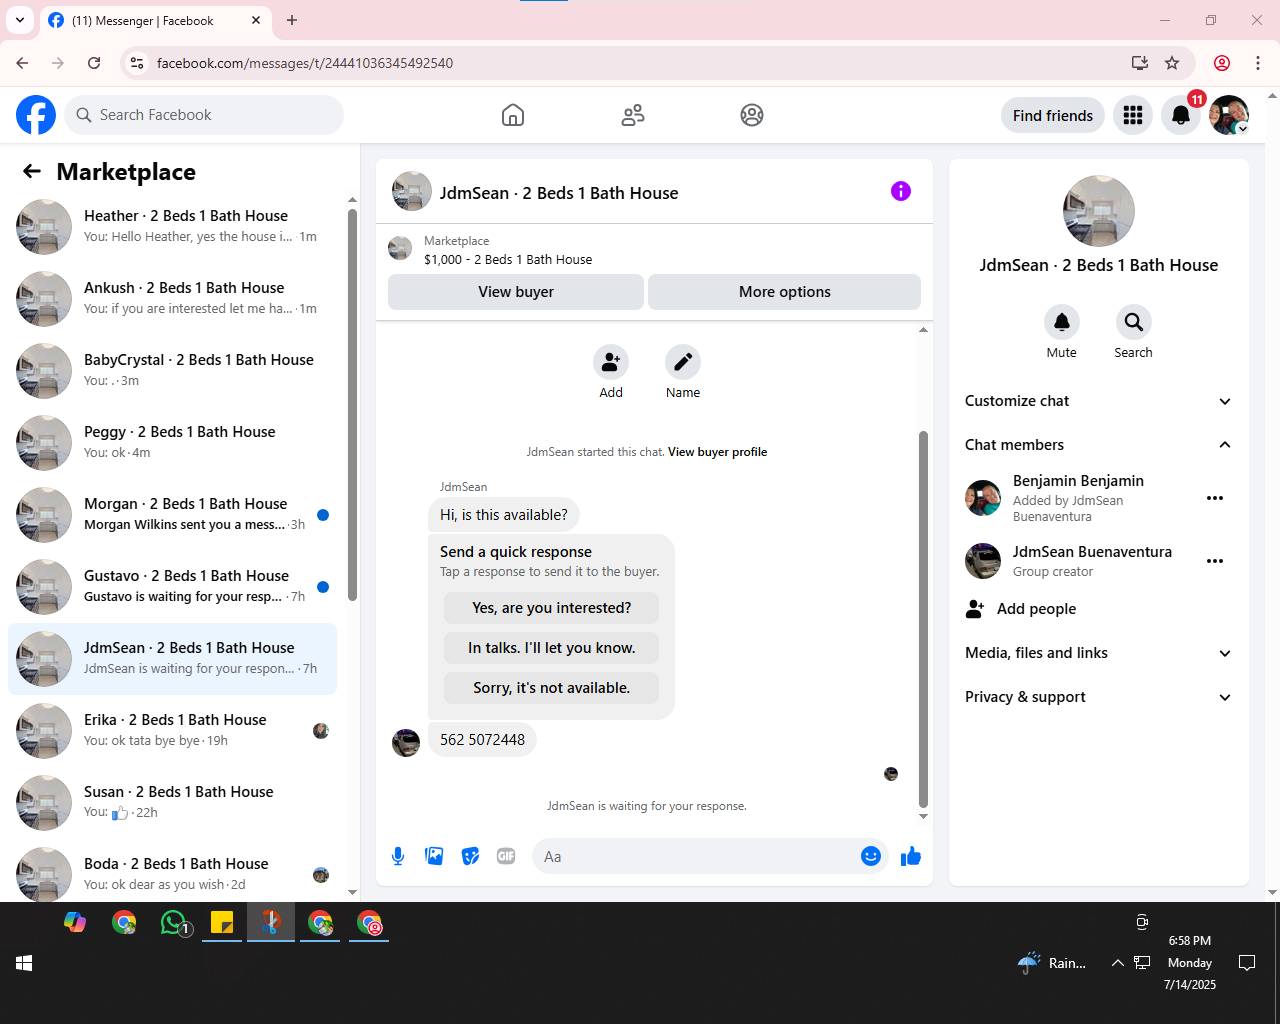Open View buyer profile link
The image size is (1280, 1024).
click(718, 452)
